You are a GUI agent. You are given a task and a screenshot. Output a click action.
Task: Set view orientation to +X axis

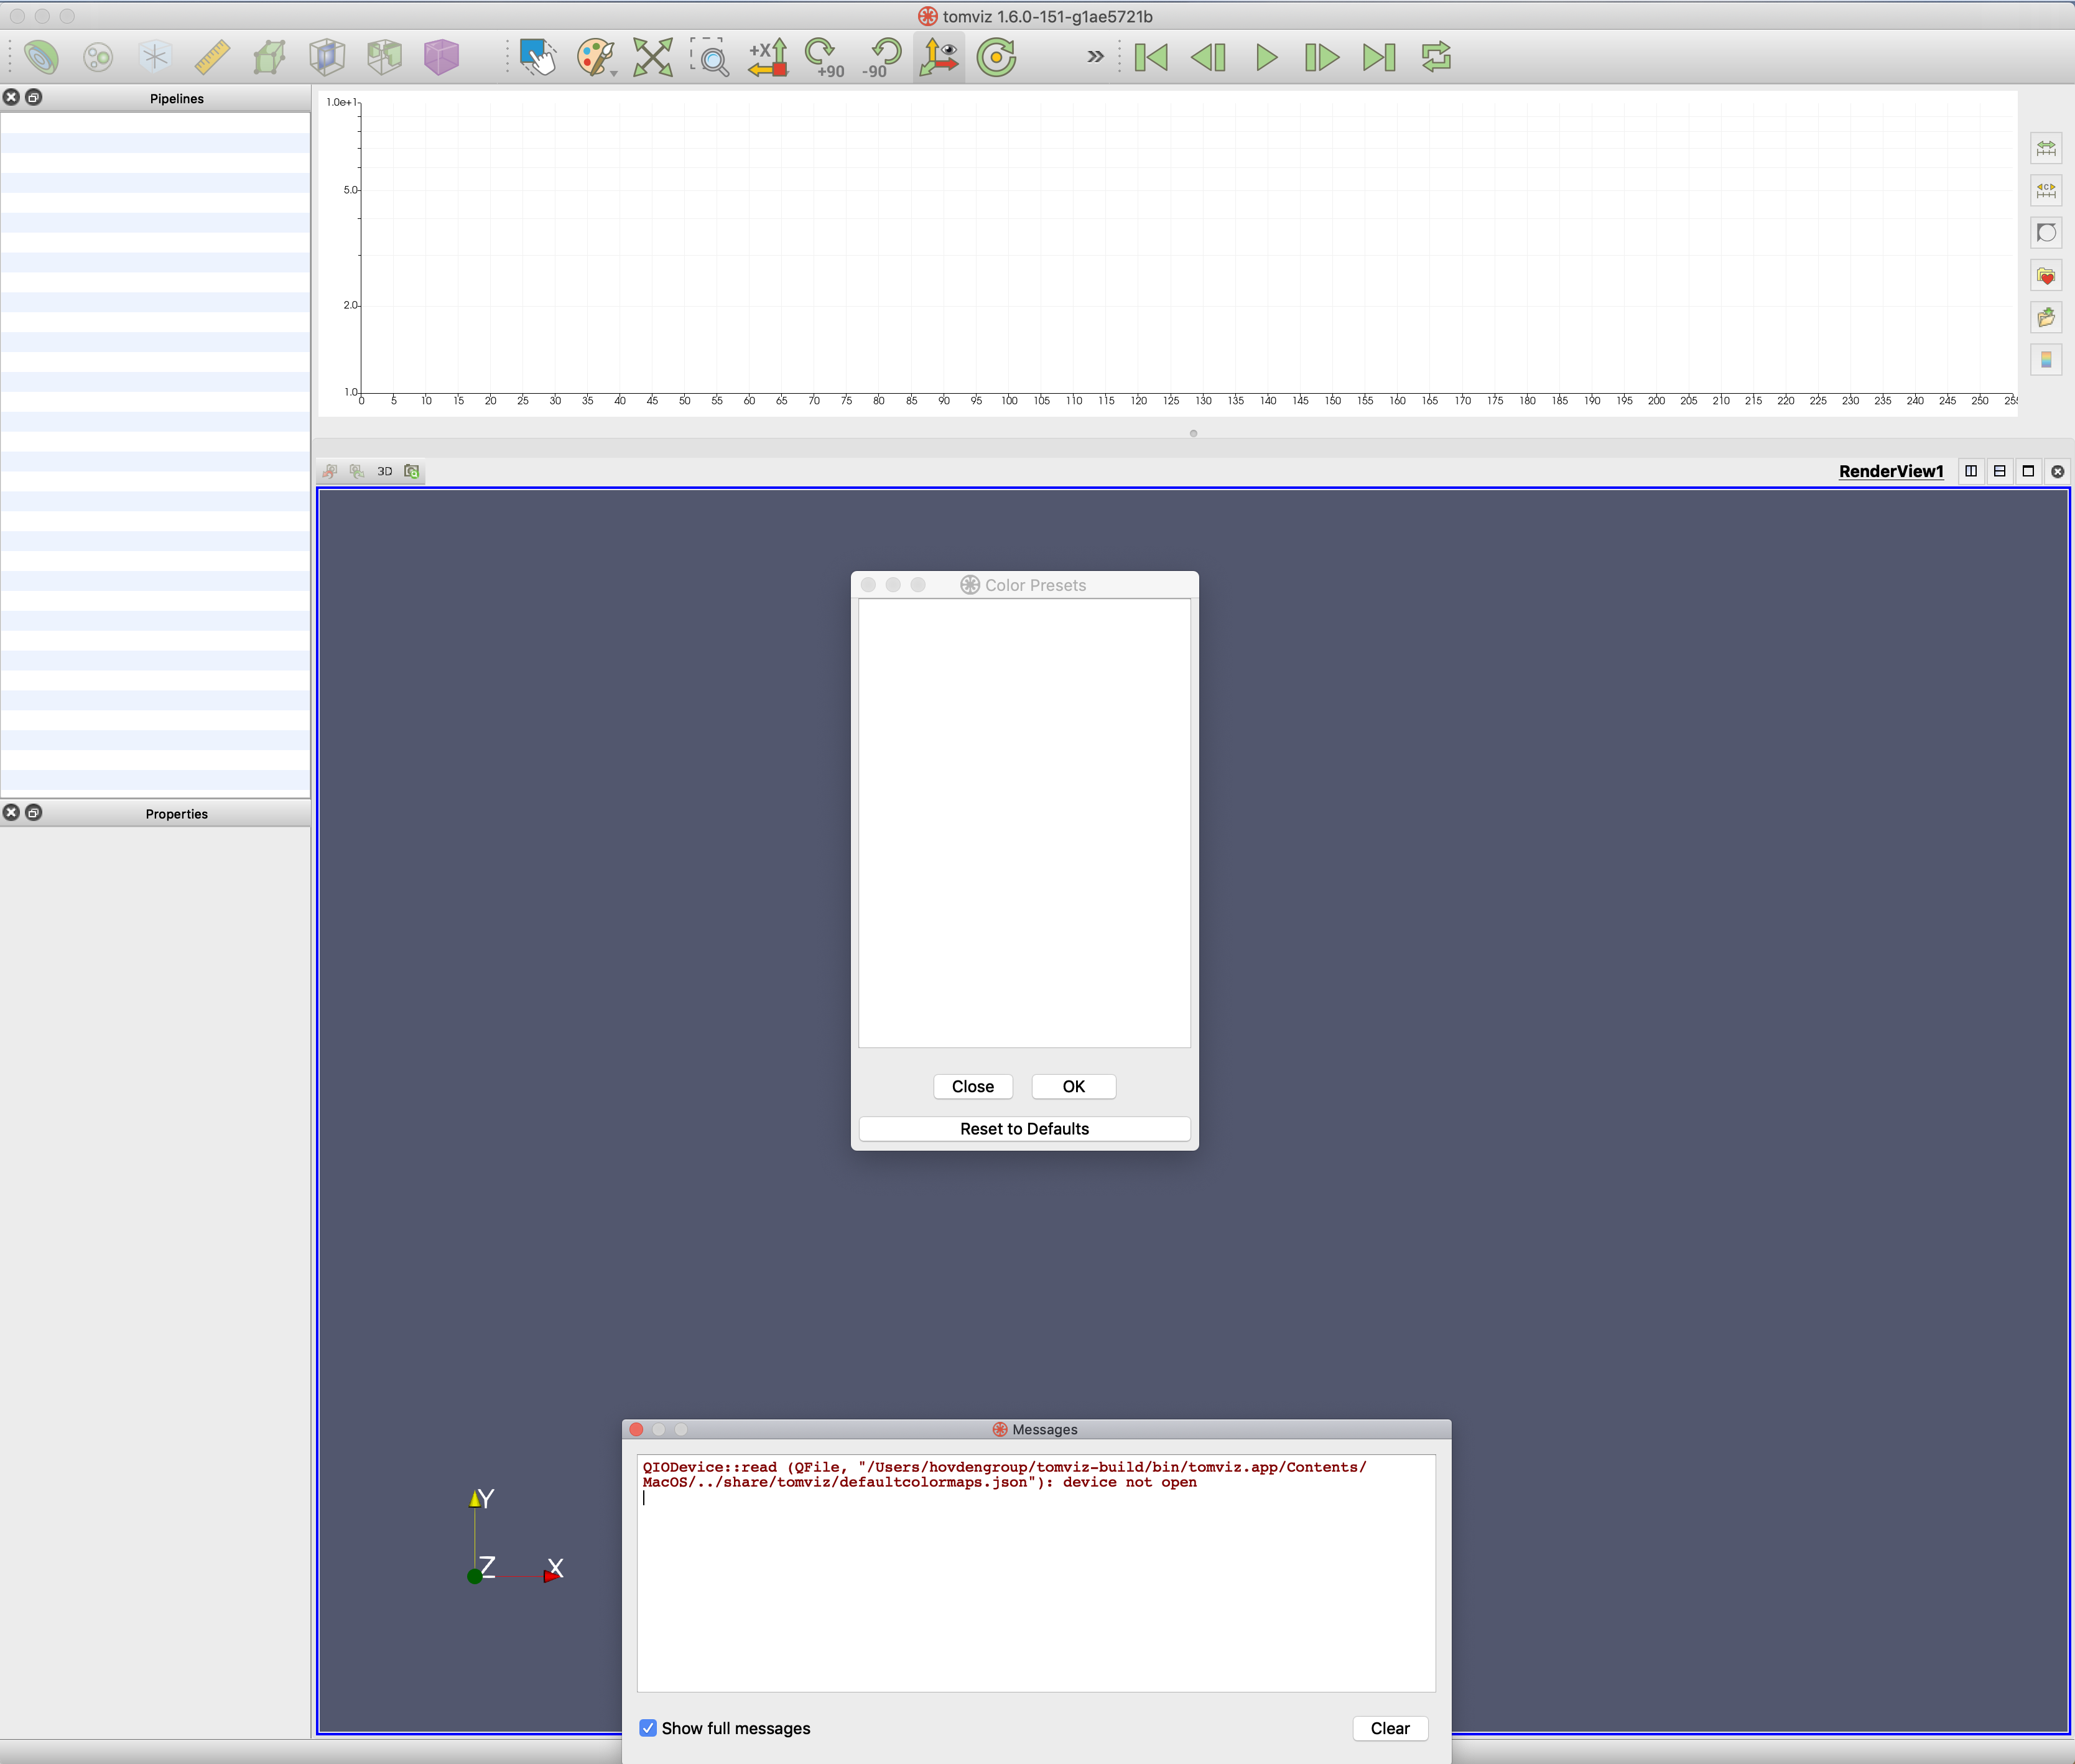(x=768, y=57)
